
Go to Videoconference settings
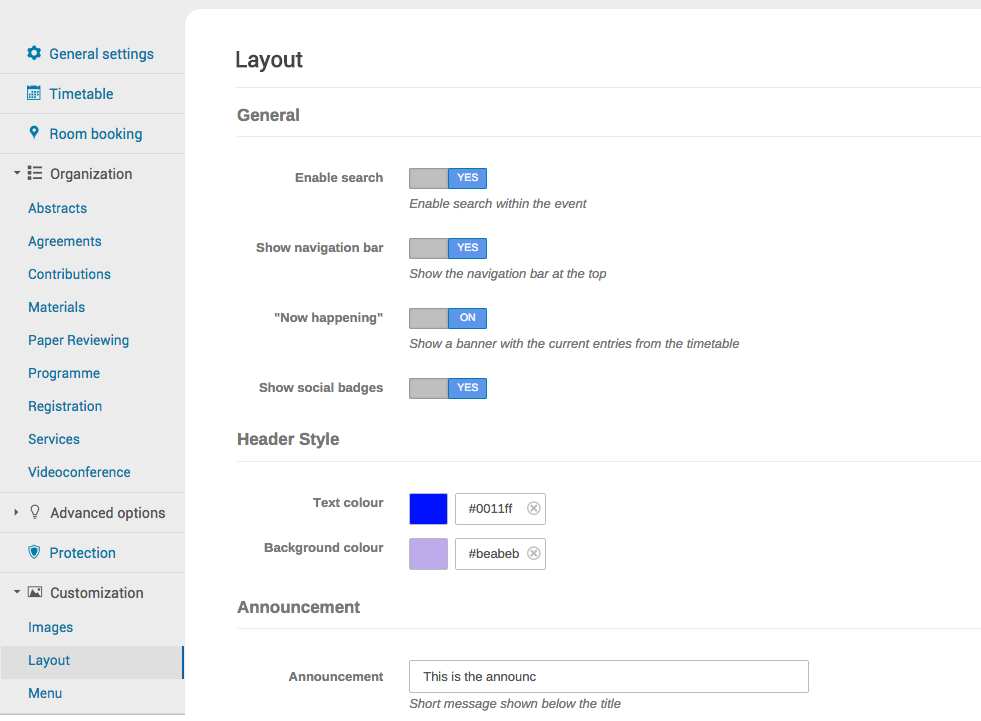point(79,473)
